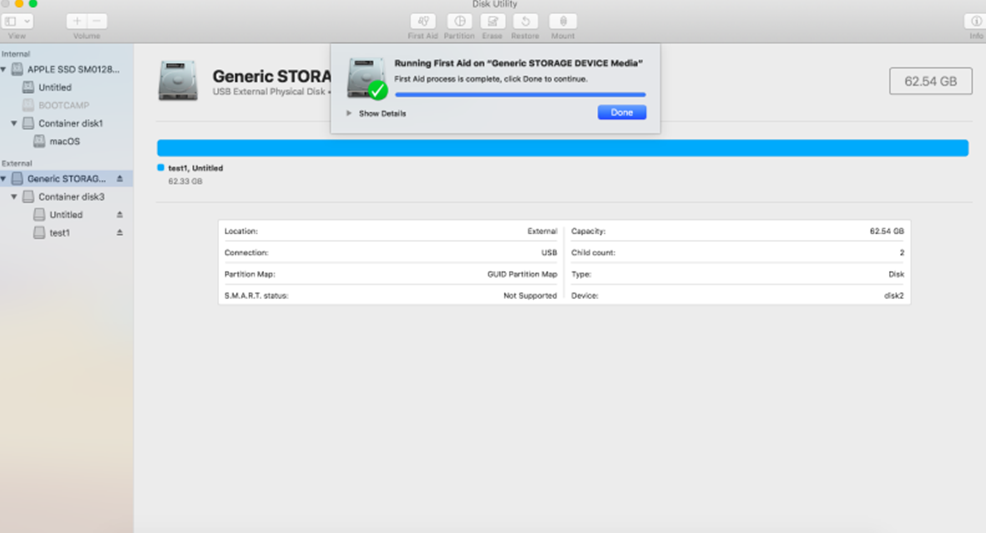
Task: Open the Info toolbar button
Action: pos(975,21)
